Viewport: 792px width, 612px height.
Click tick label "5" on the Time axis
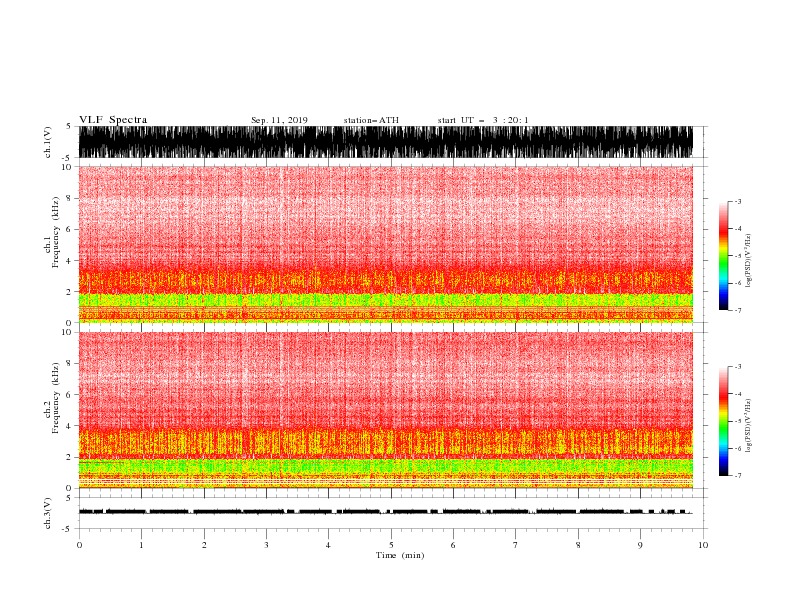pos(391,545)
